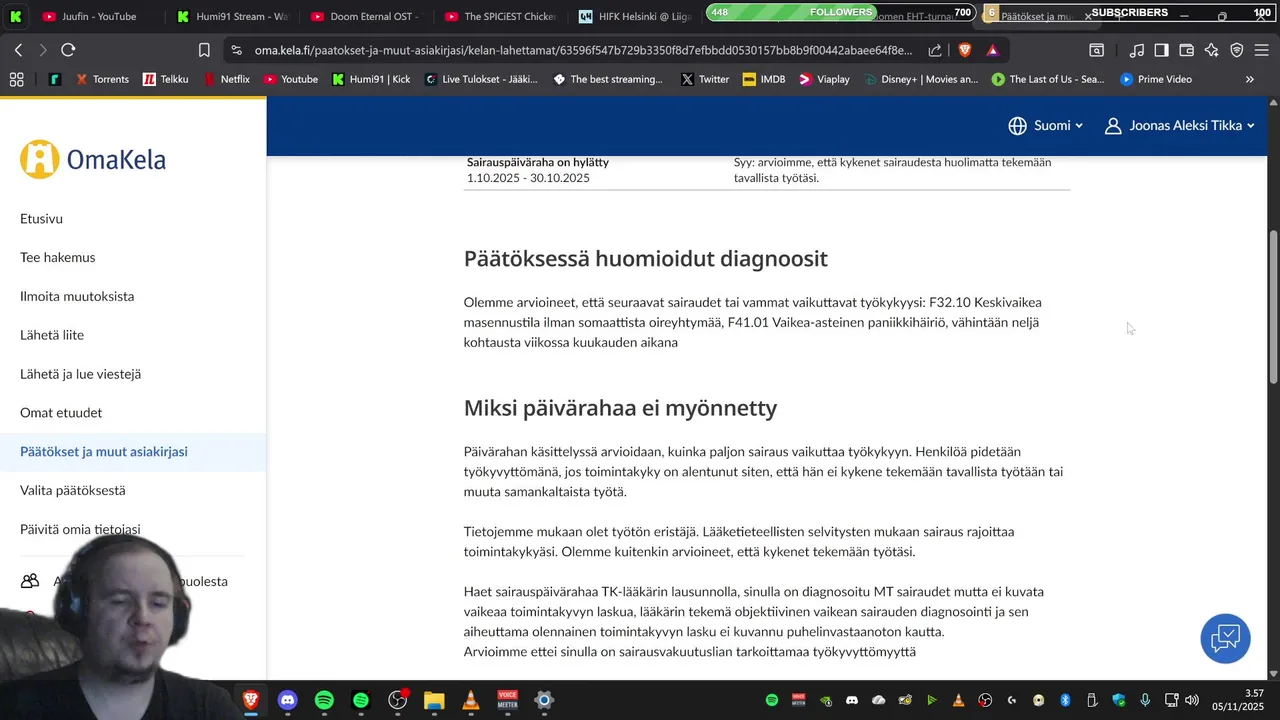Open OBS Studio from the taskbar
This screenshot has height=720, width=1280.
coord(398,700)
